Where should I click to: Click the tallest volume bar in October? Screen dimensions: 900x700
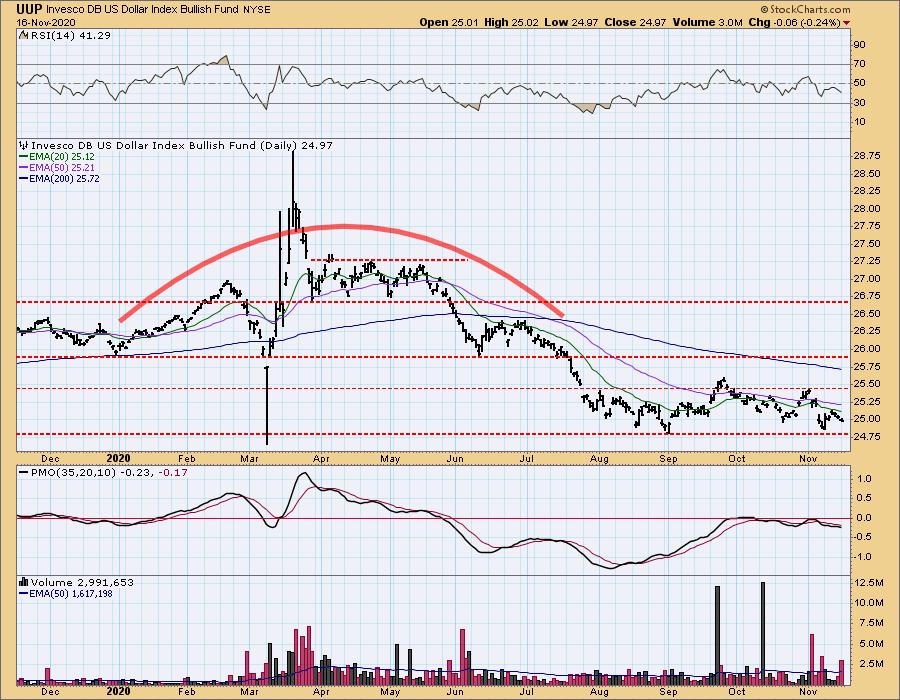763,634
